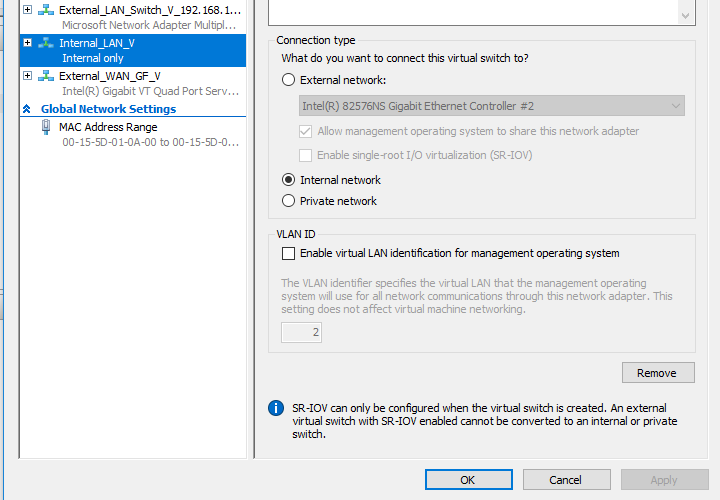
Task: Open the Intel 82576NS Ethernet Controller dropdown
Action: [x=491, y=106]
